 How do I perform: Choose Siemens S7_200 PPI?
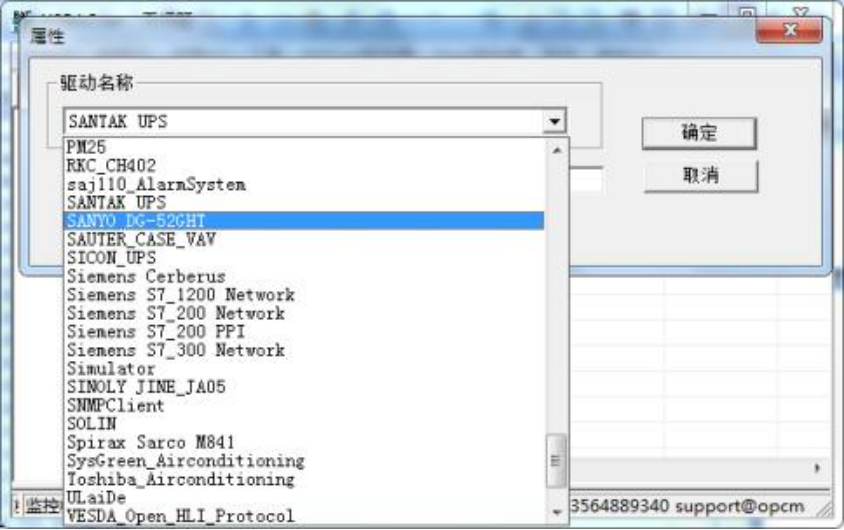coord(304,331)
